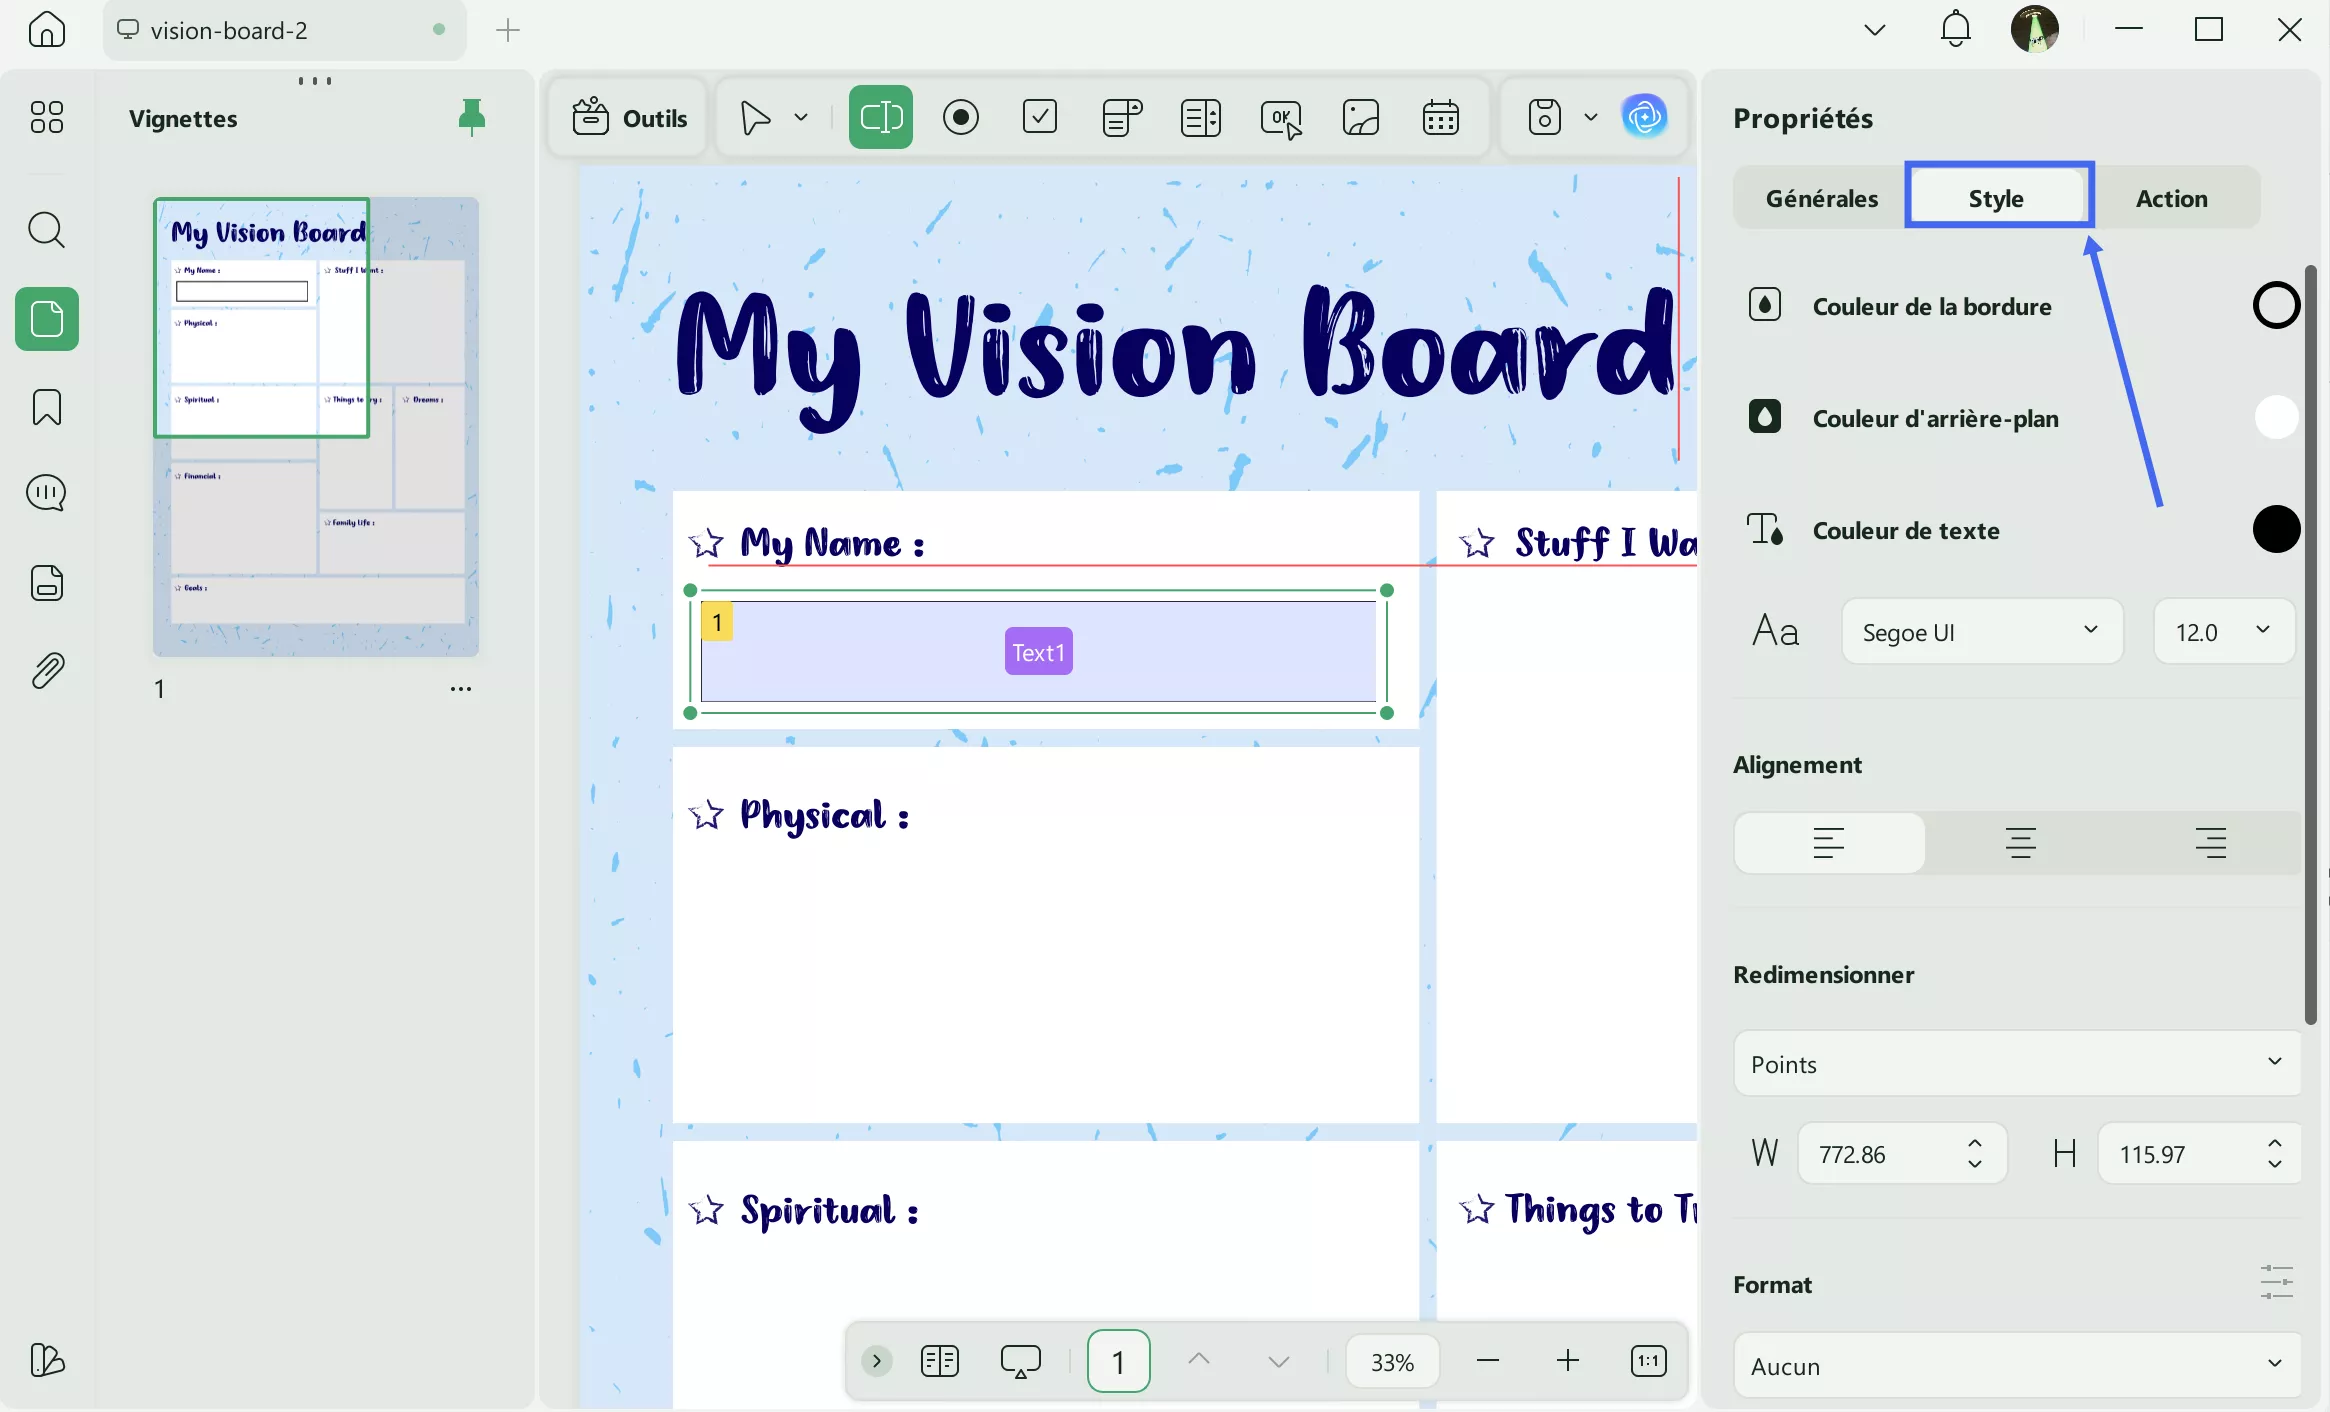Click the page 1 thumbnail

click(316, 426)
